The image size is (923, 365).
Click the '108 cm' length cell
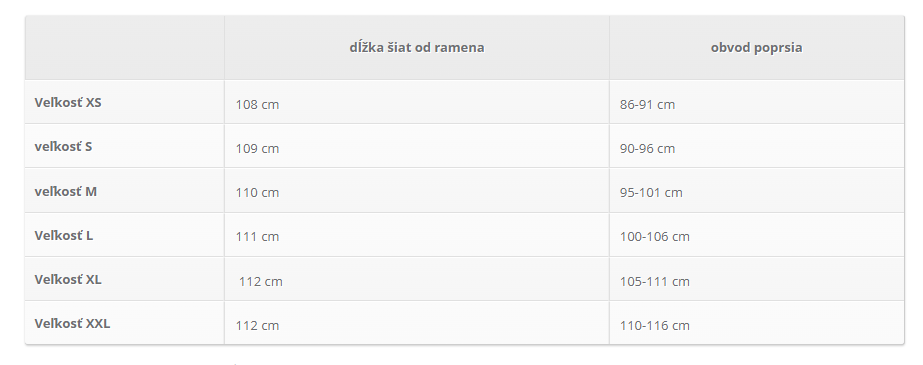[257, 105]
